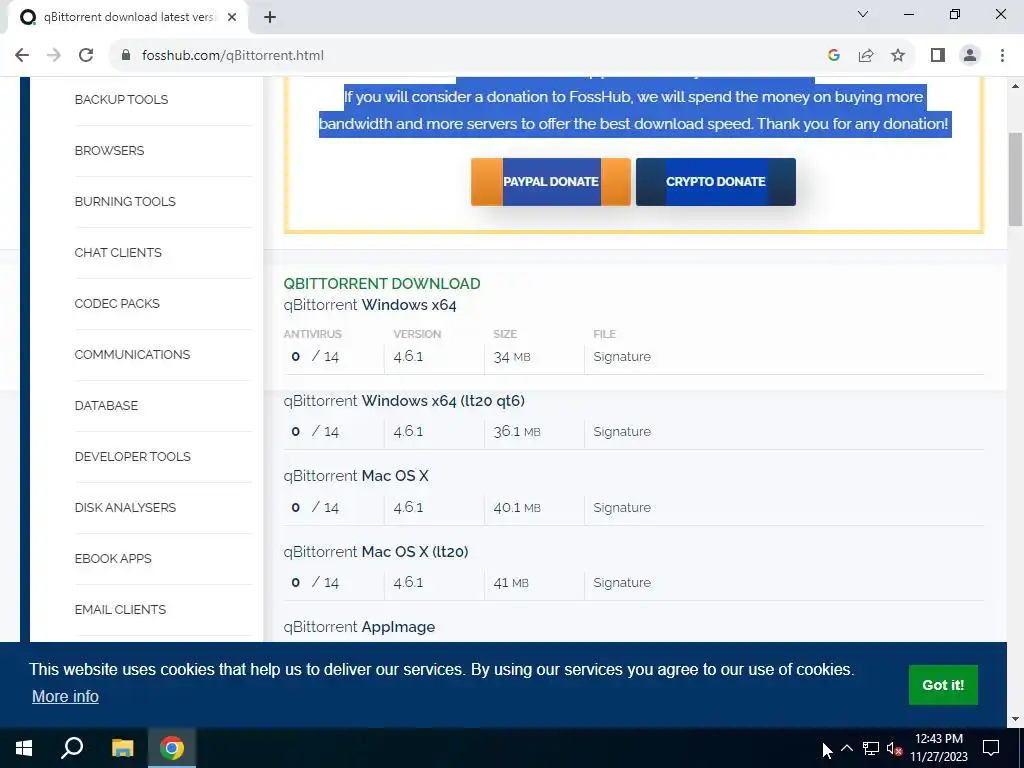Download qBittorrent Windows x64 (lt20 qt6)
This screenshot has width=1024, height=768.
[x=404, y=400]
